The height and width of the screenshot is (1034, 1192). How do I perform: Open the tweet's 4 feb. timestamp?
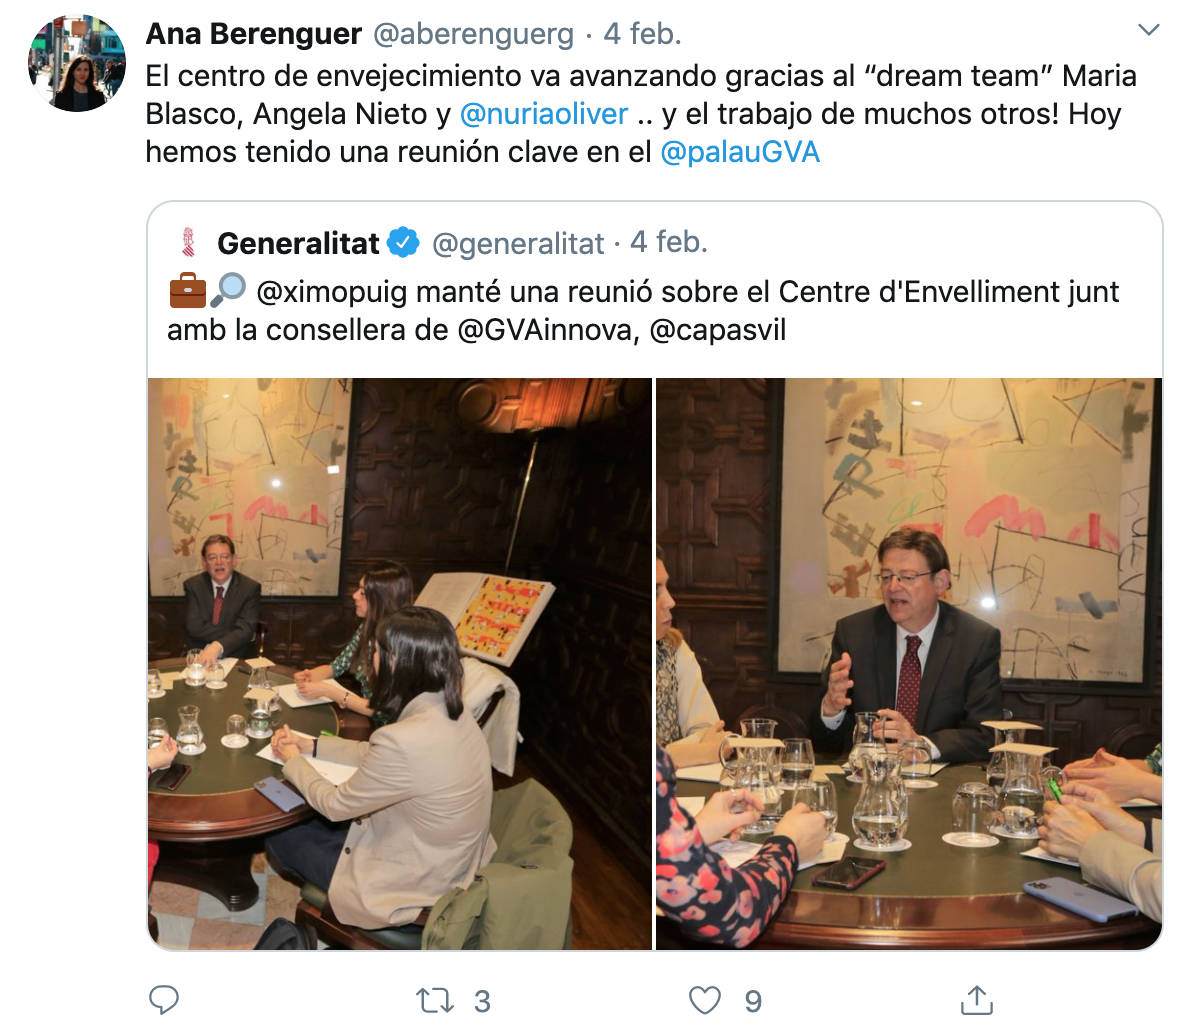point(642,34)
